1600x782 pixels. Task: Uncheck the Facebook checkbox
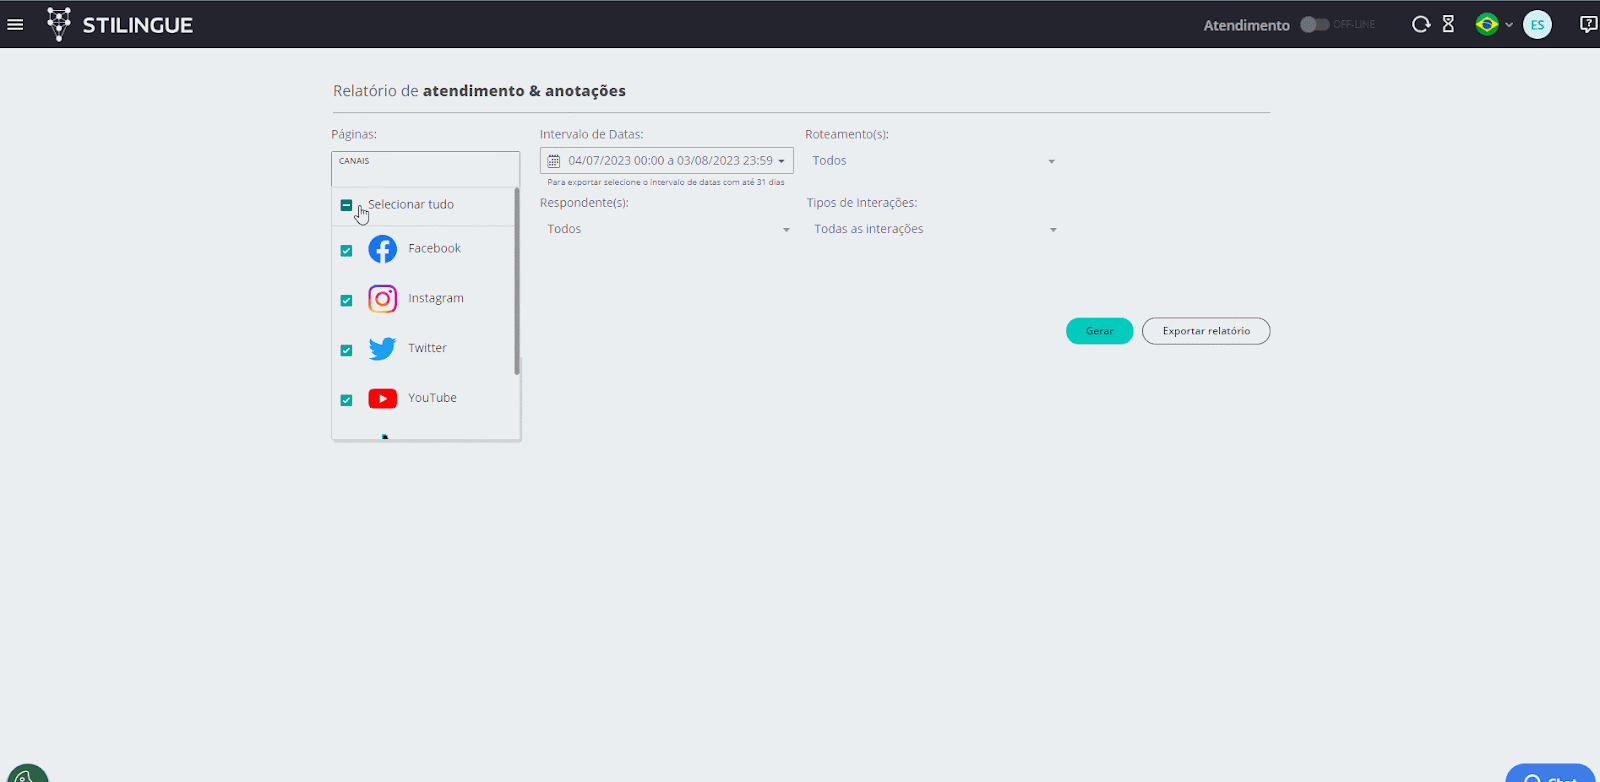pos(346,251)
